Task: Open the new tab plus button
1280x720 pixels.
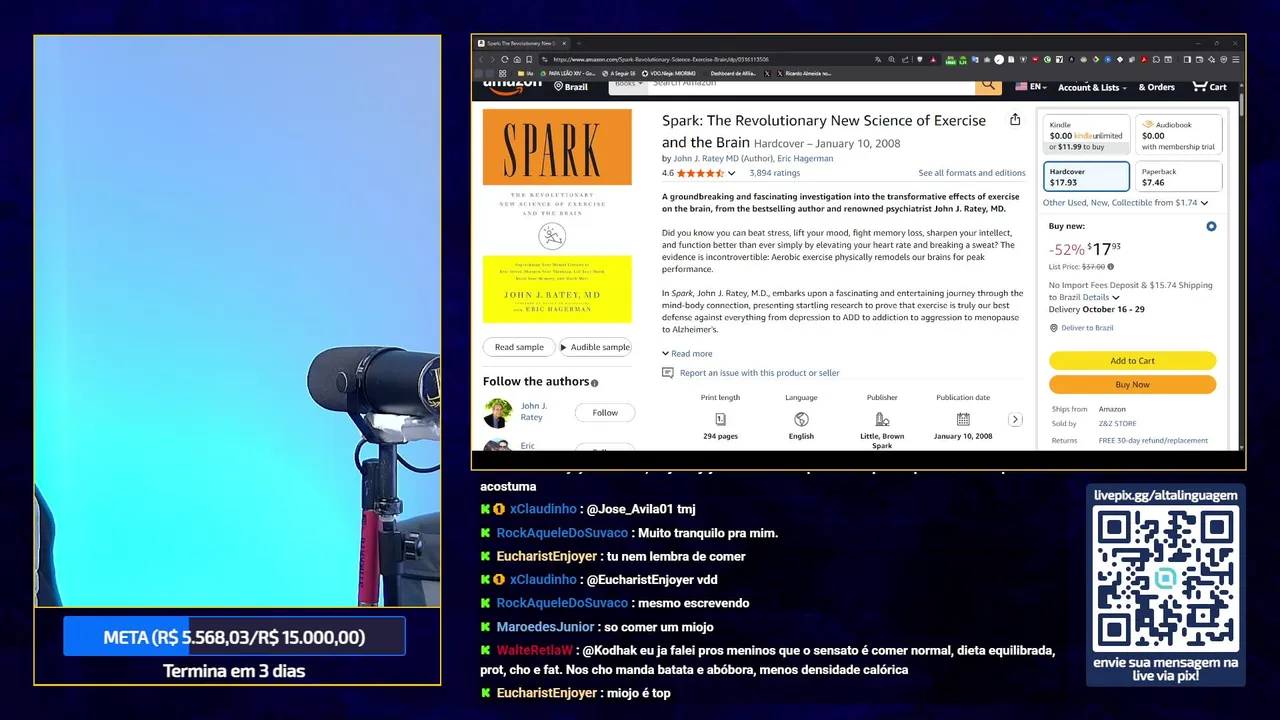Action: [x=578, y=43]
